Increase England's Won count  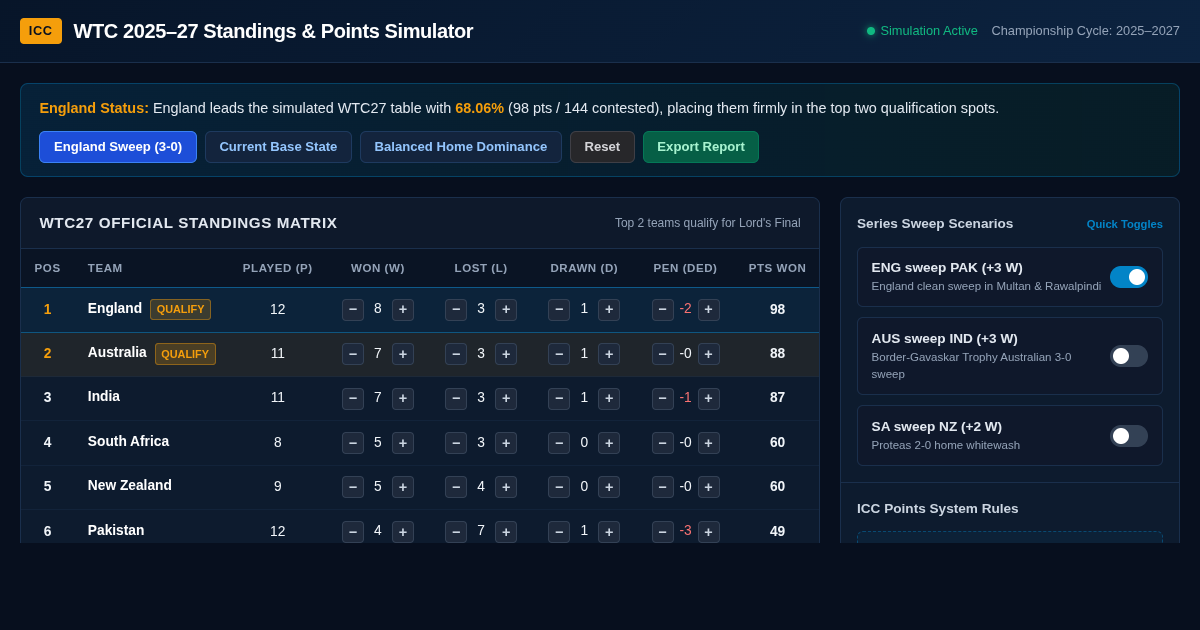[x=403, y=310]
